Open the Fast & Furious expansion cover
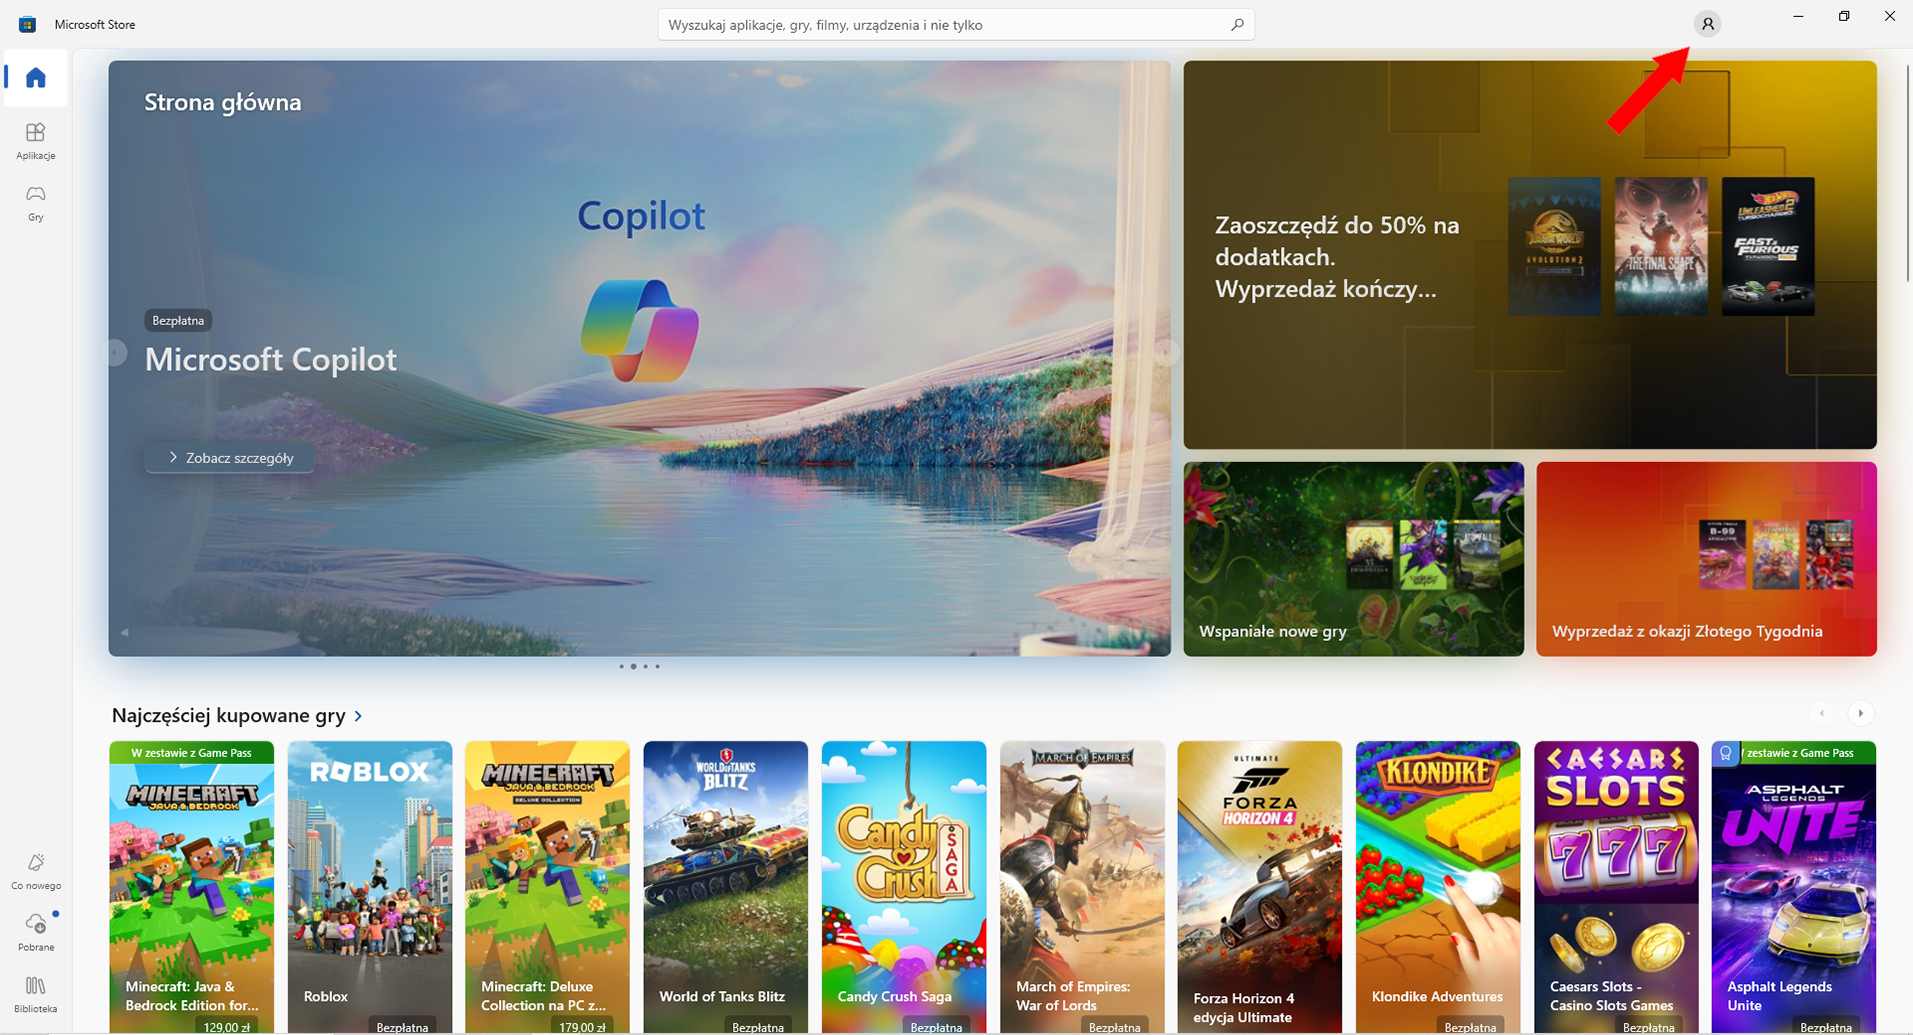This screenshot has width=1913, height=1035. point(1768,247)
